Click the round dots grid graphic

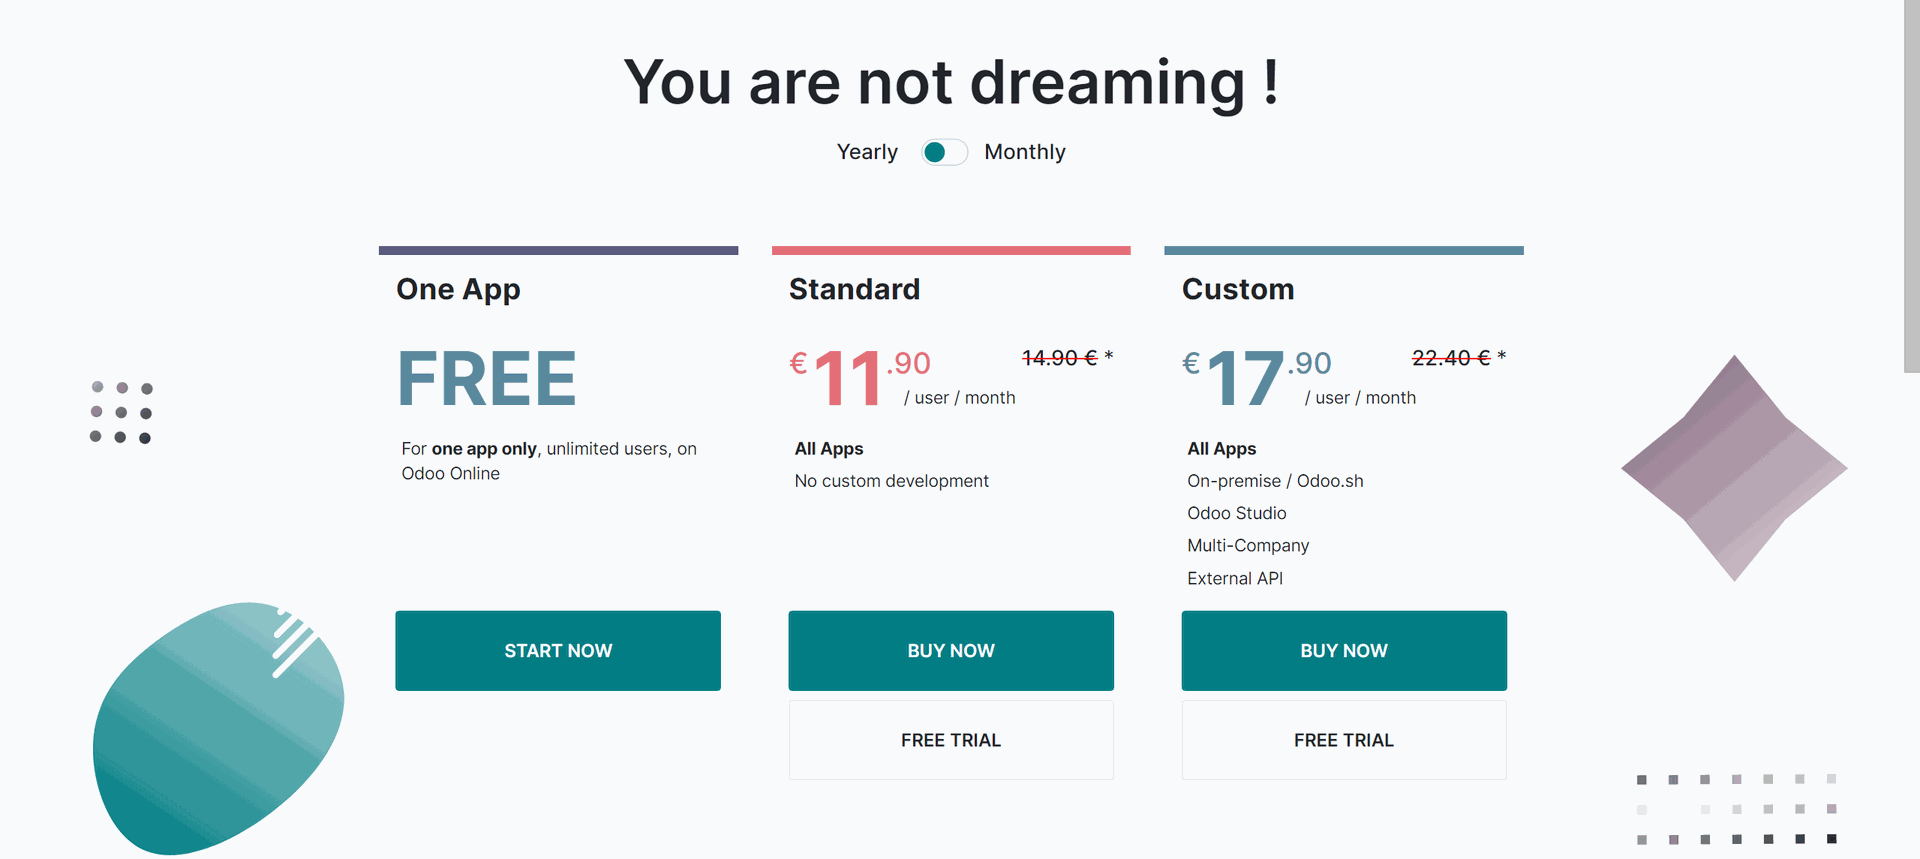pos(121,412)
